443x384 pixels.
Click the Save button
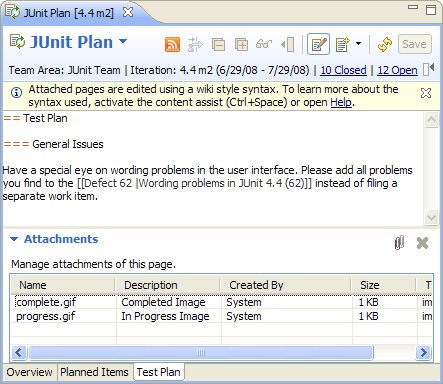415,44
